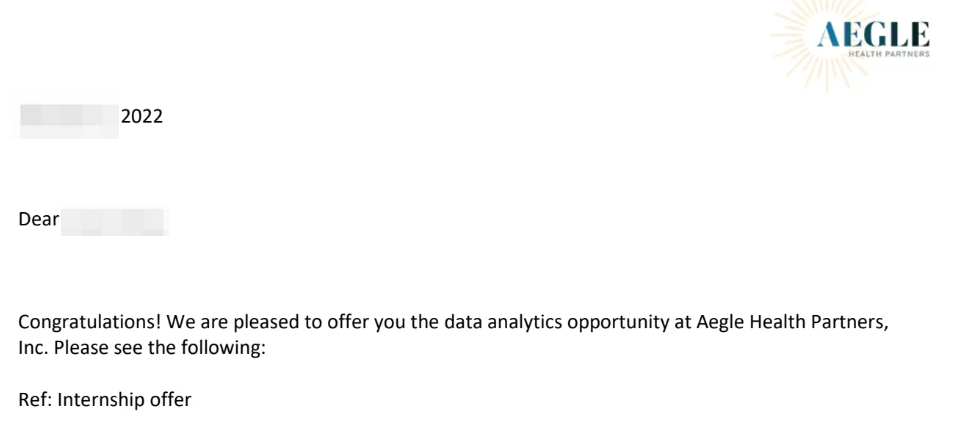Screen dimensions: 954x426
Task: Click the word Congratulations!
Action: [x=90, y=323]
